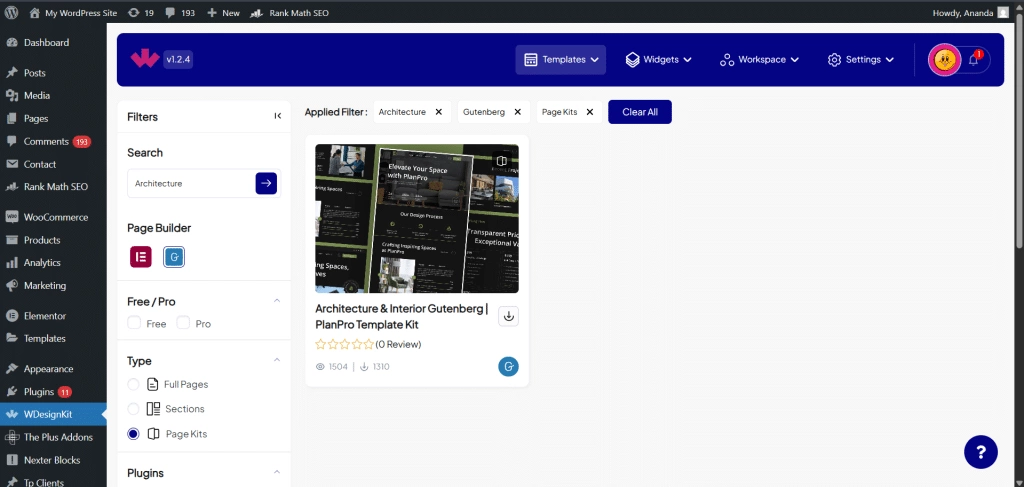
Task: Click the WDesignKit logo in blue header
Action: pyautogui.click(x=144, y=59)
